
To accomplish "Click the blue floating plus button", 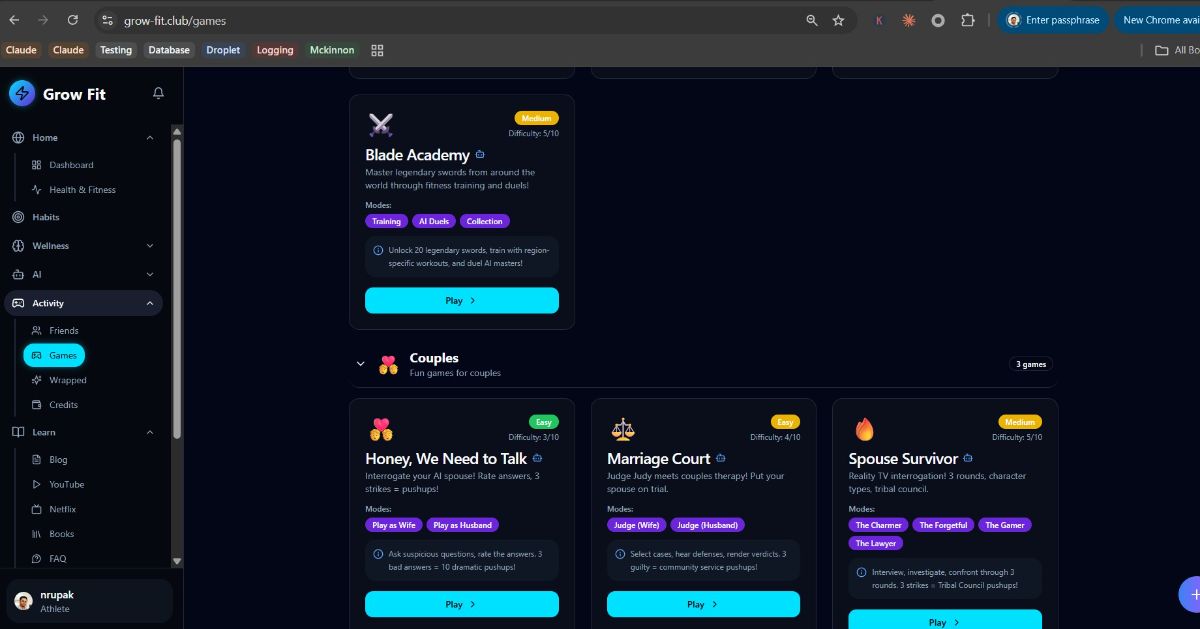I will (x=1190, y=594).
